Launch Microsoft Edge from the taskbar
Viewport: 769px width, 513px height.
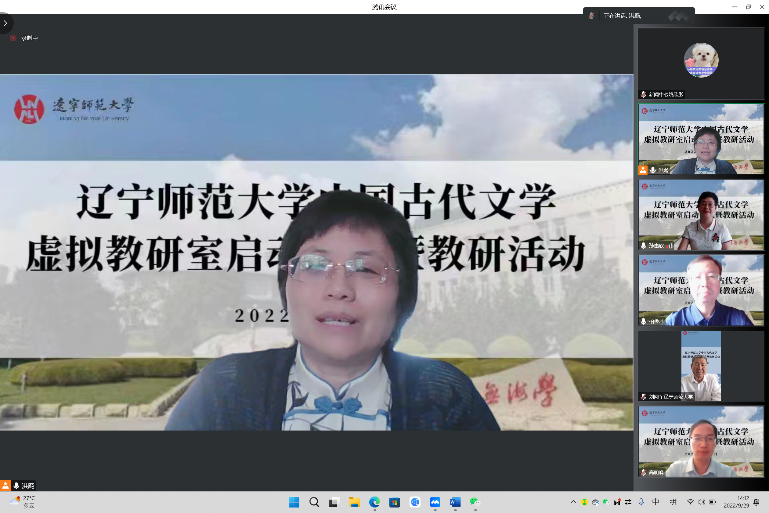coord(374,502)
